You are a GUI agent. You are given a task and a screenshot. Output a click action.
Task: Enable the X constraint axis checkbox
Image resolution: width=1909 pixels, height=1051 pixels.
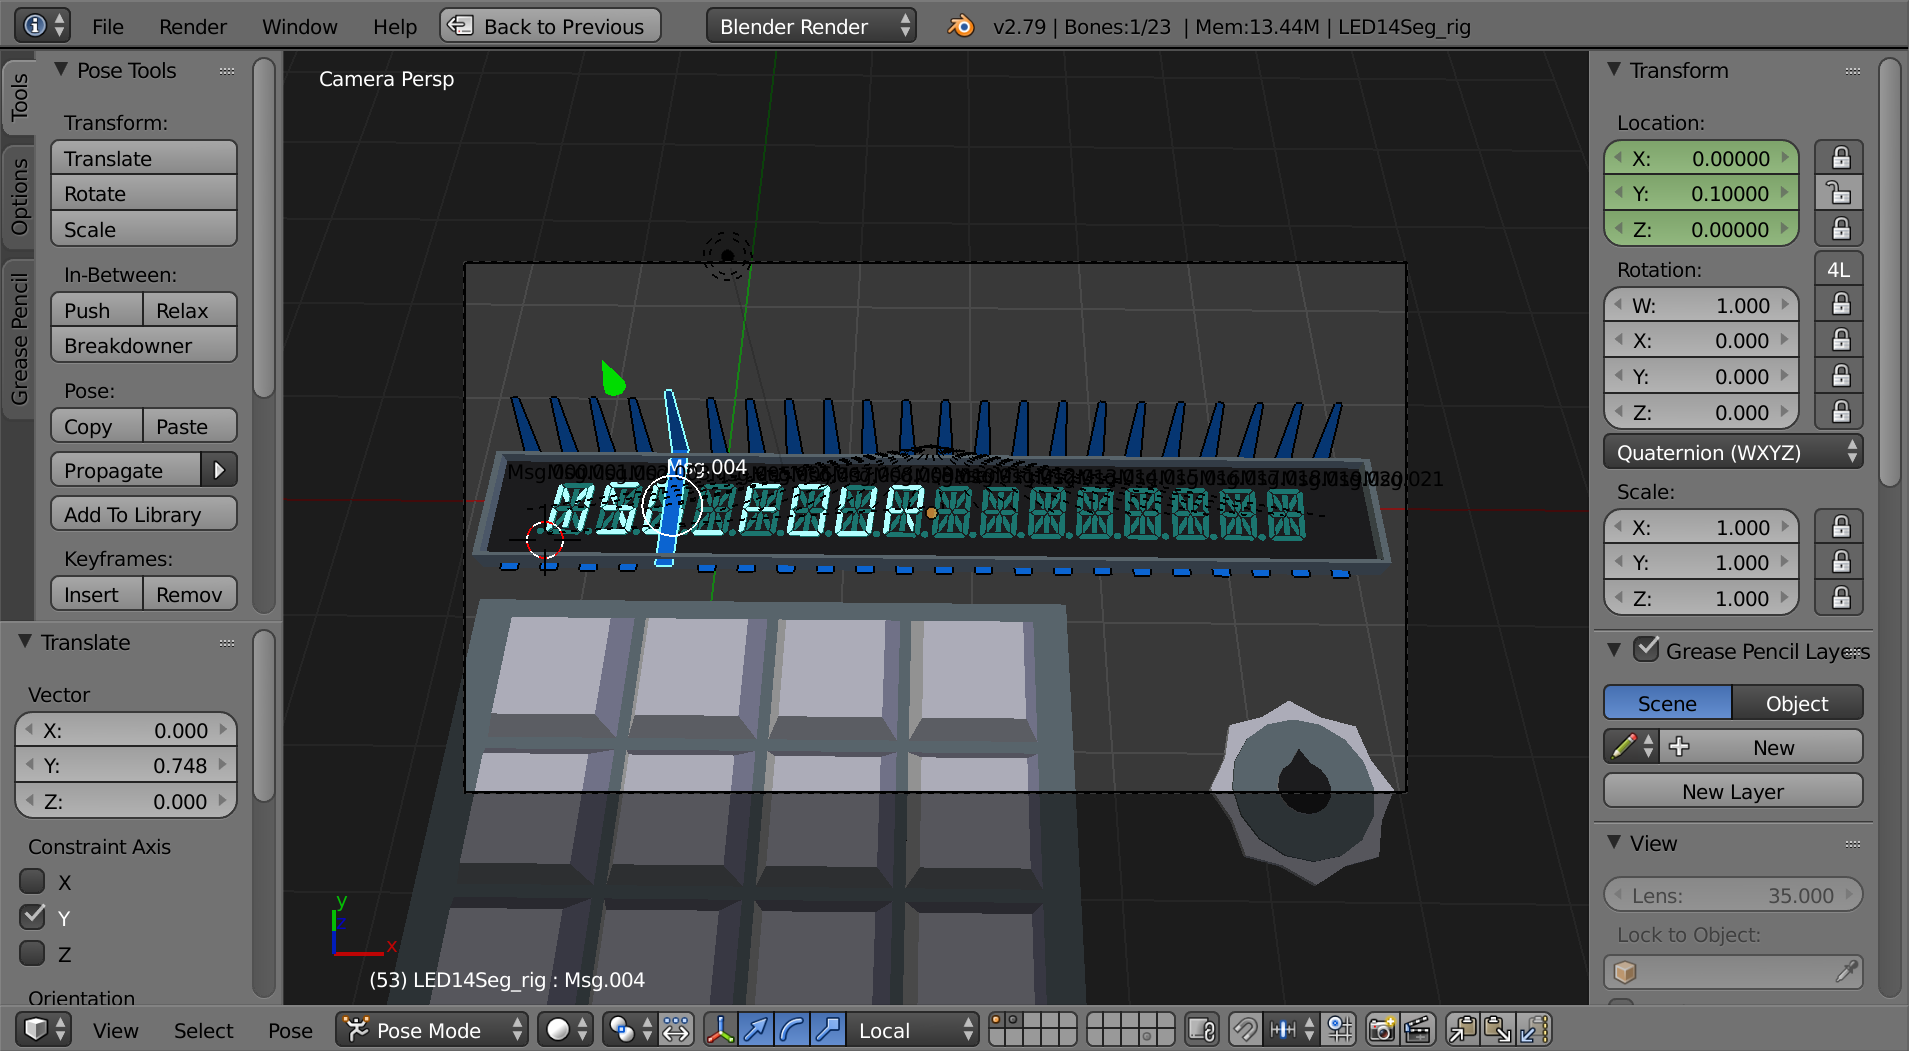(x=33, y=881)
